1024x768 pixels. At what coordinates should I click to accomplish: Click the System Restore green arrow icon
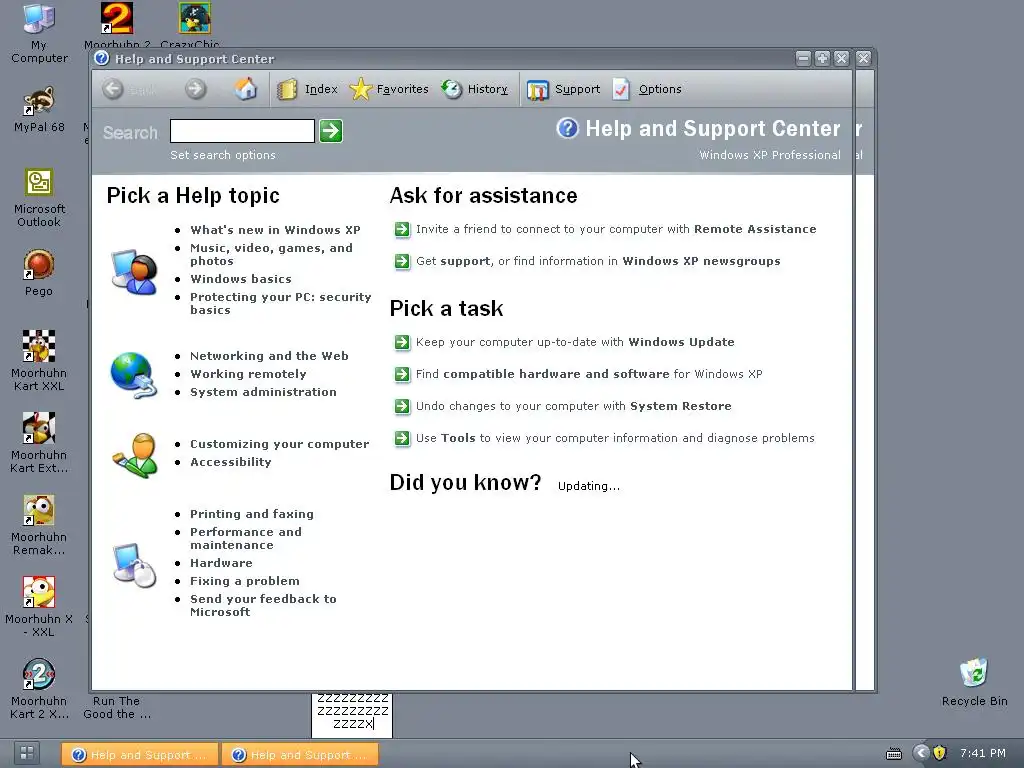(402, 406)
